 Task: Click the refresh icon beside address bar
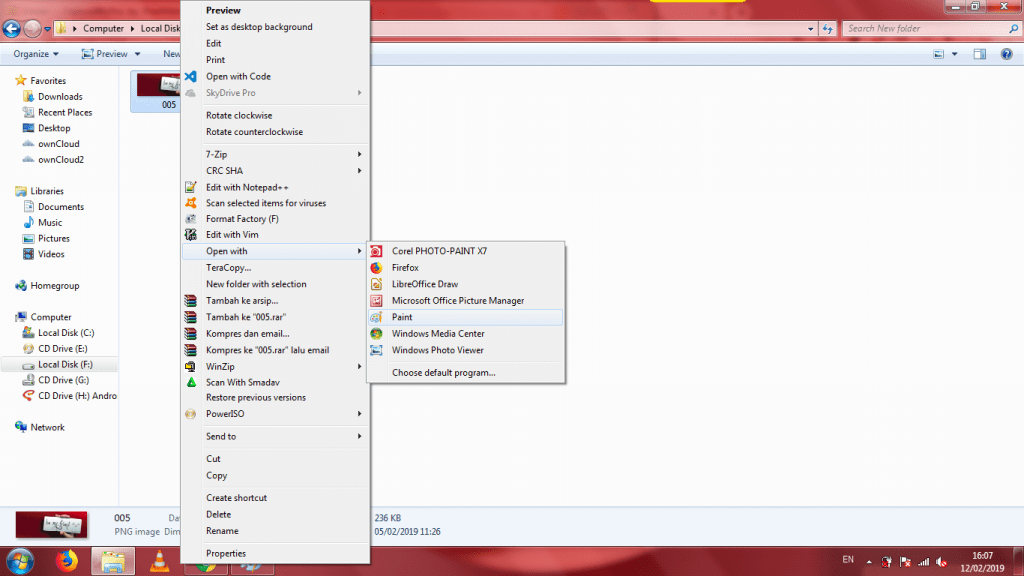coord(827,29)
